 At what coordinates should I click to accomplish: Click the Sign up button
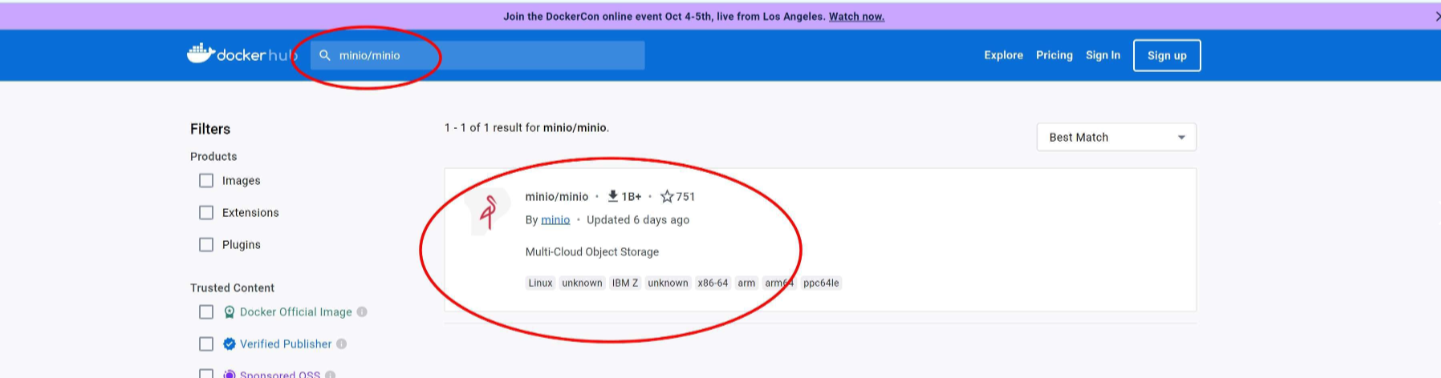1167,55
